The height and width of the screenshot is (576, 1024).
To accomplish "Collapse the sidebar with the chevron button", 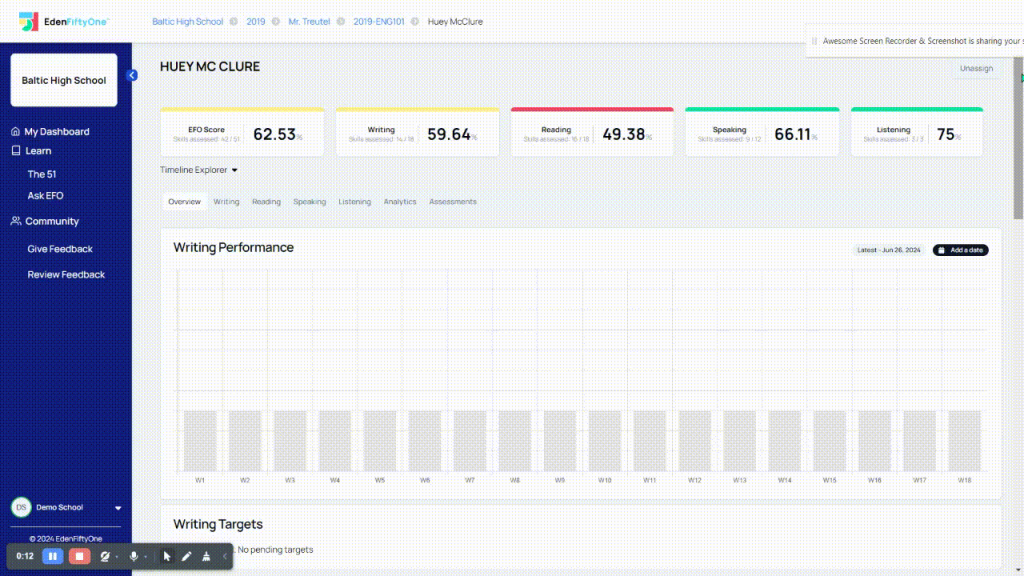I will tap(132, 75).
